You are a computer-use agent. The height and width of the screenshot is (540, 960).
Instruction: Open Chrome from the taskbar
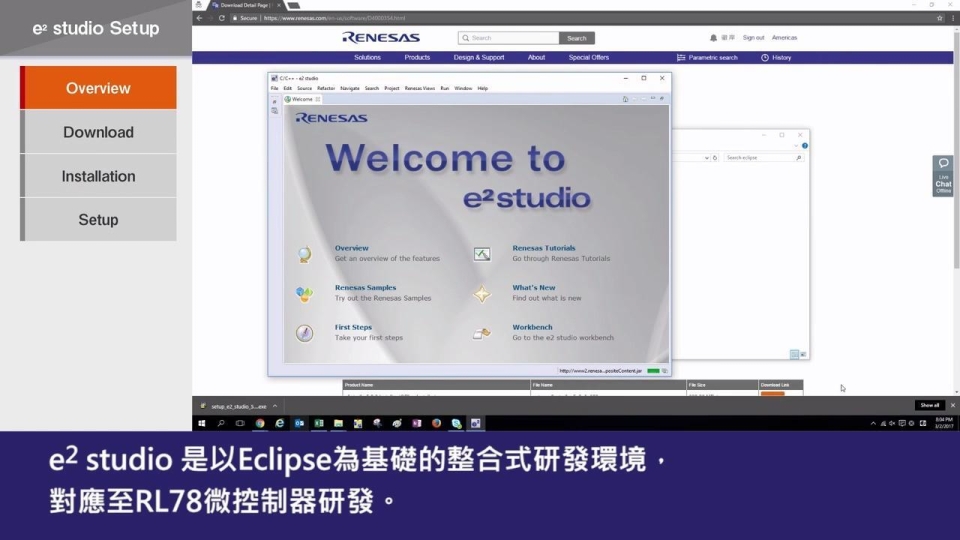[260, 423]
